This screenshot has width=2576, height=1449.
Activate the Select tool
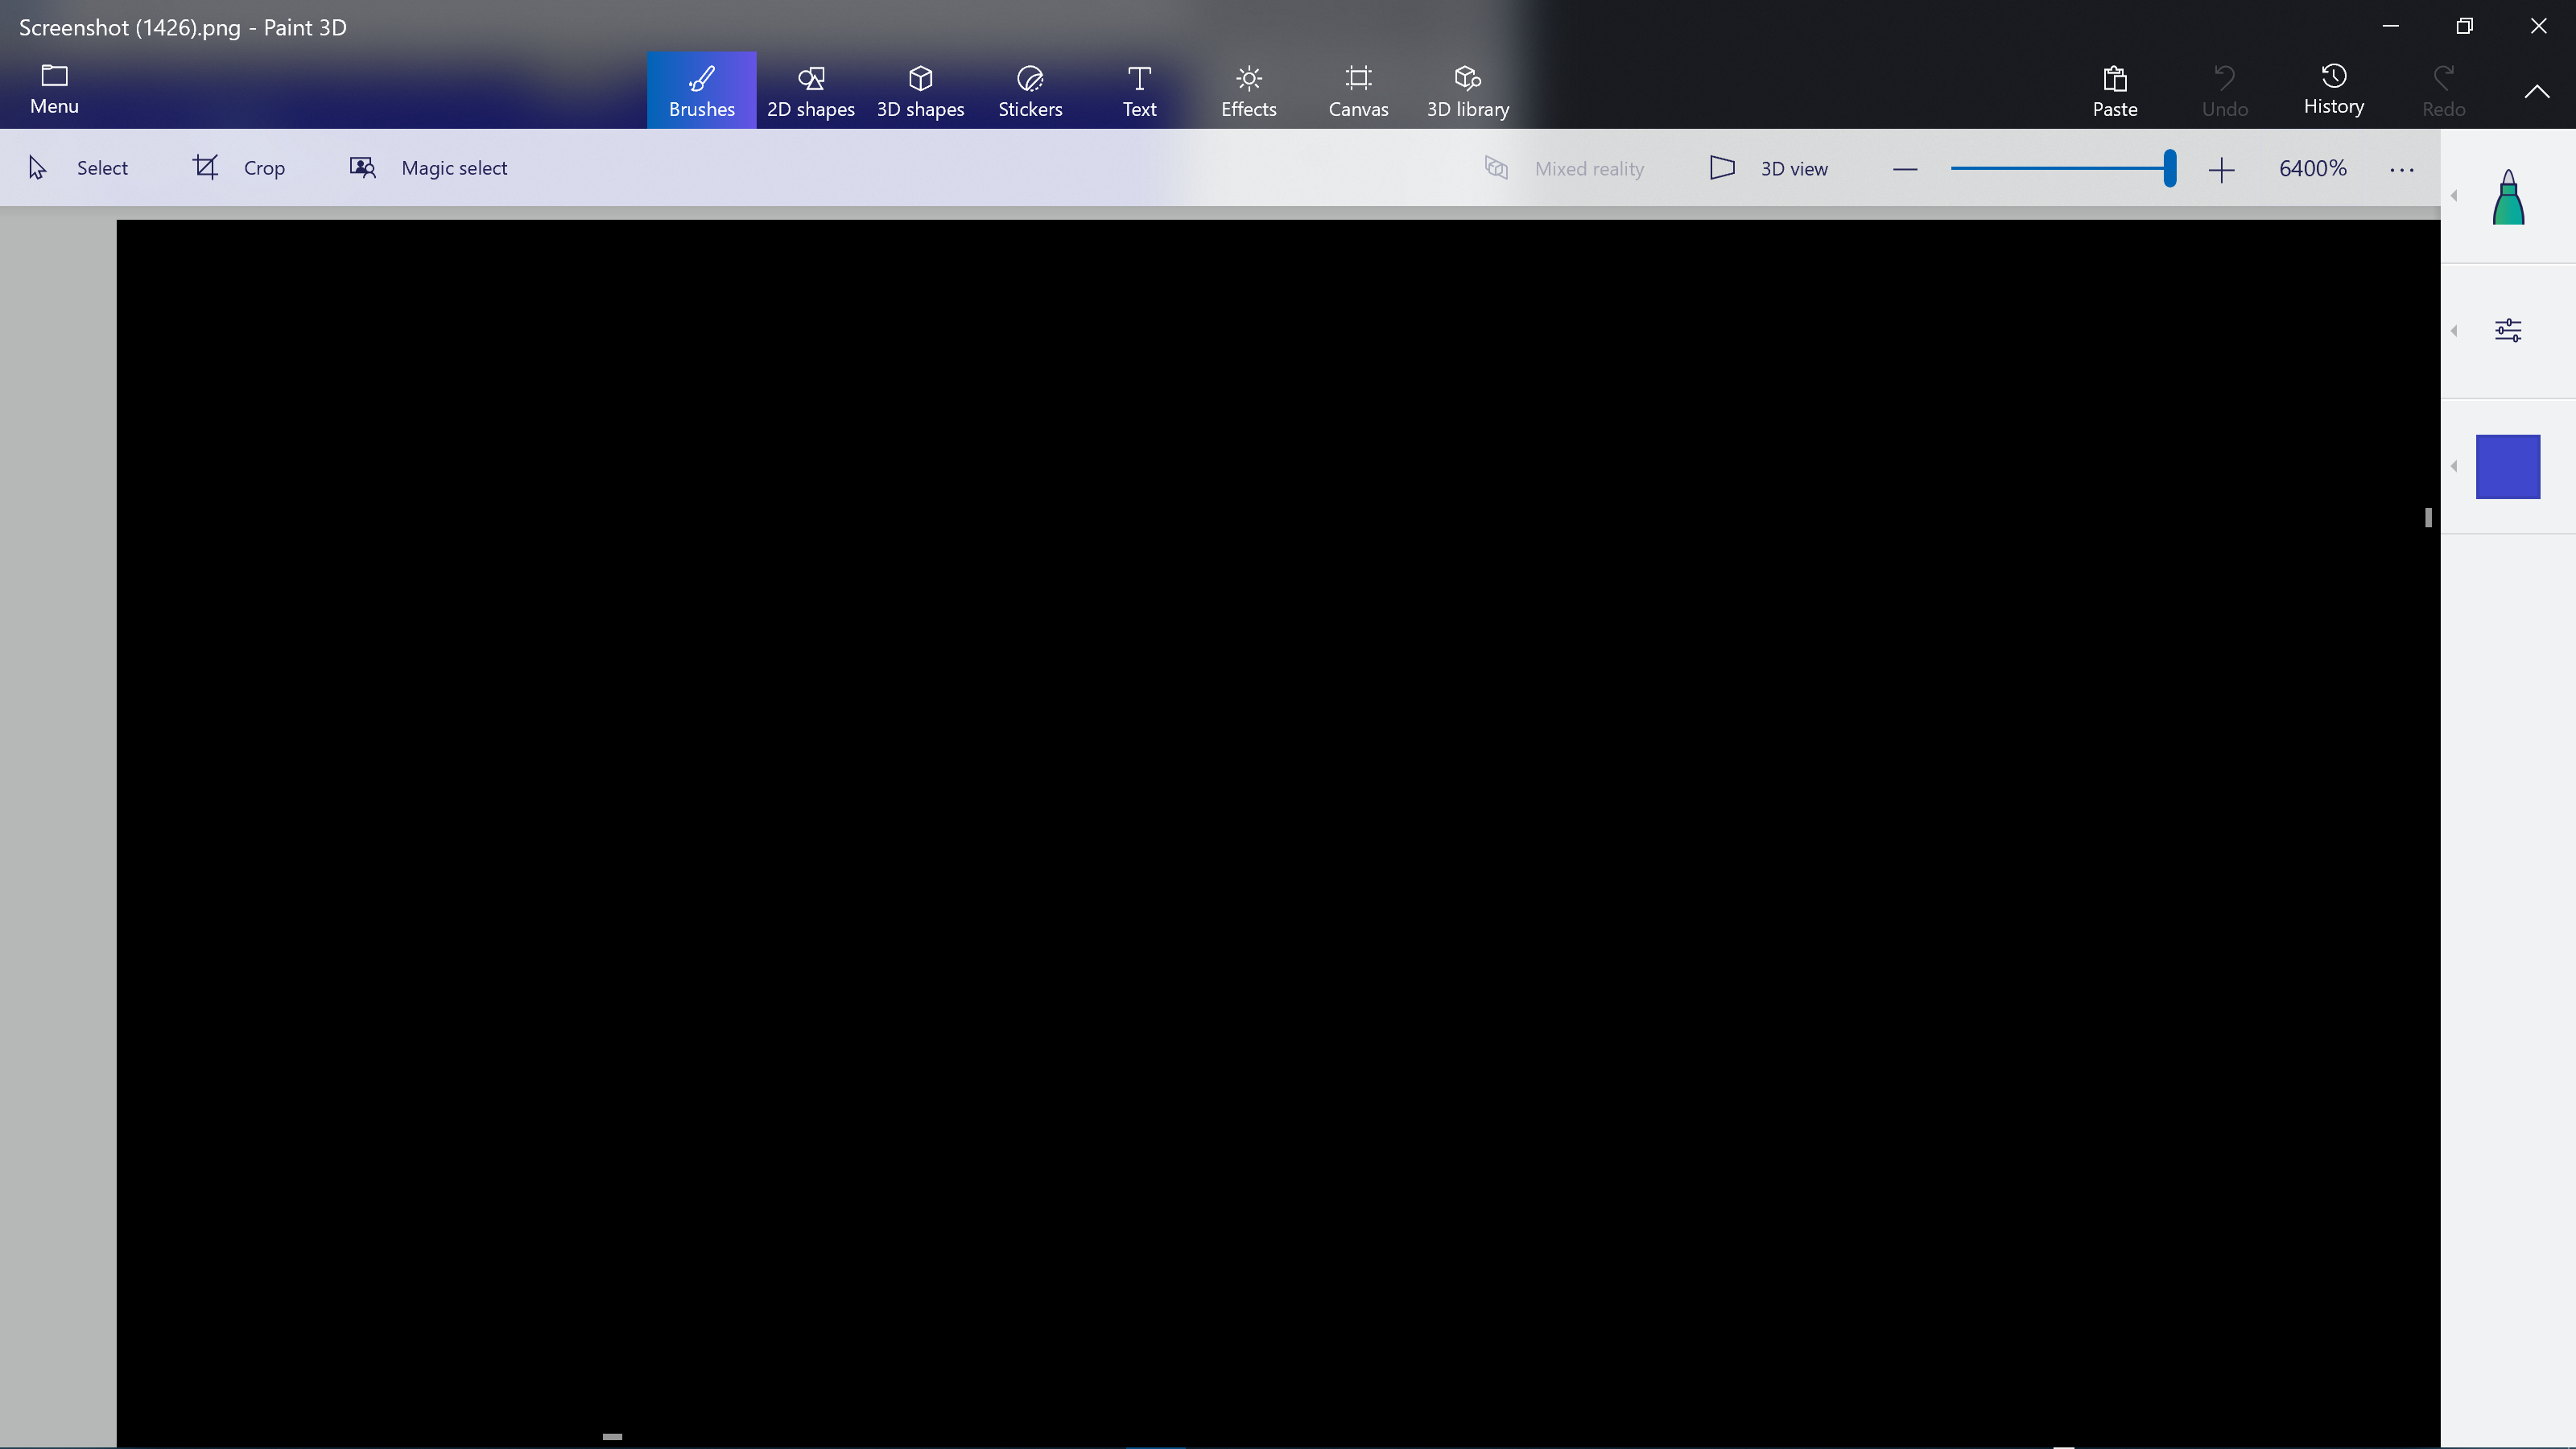(x=78, y=168)
